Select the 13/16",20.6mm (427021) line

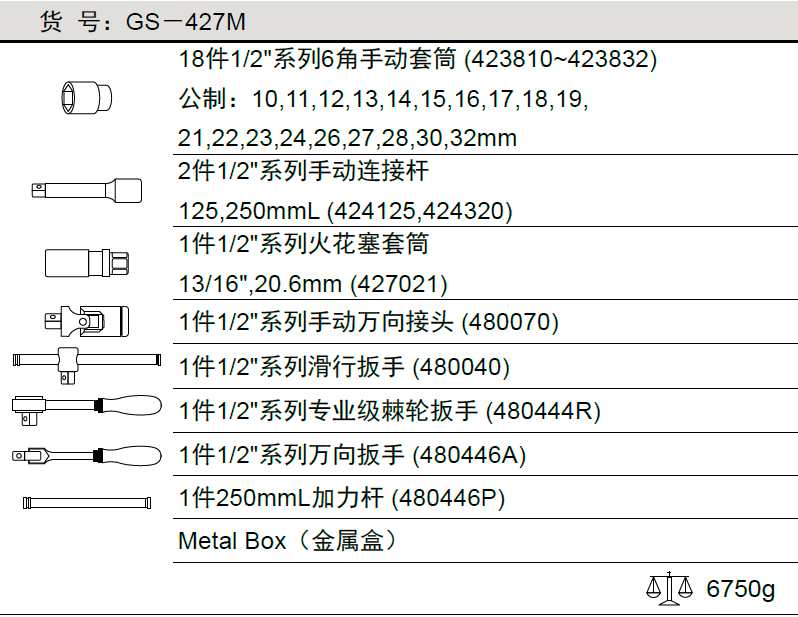tap(312, 284)
